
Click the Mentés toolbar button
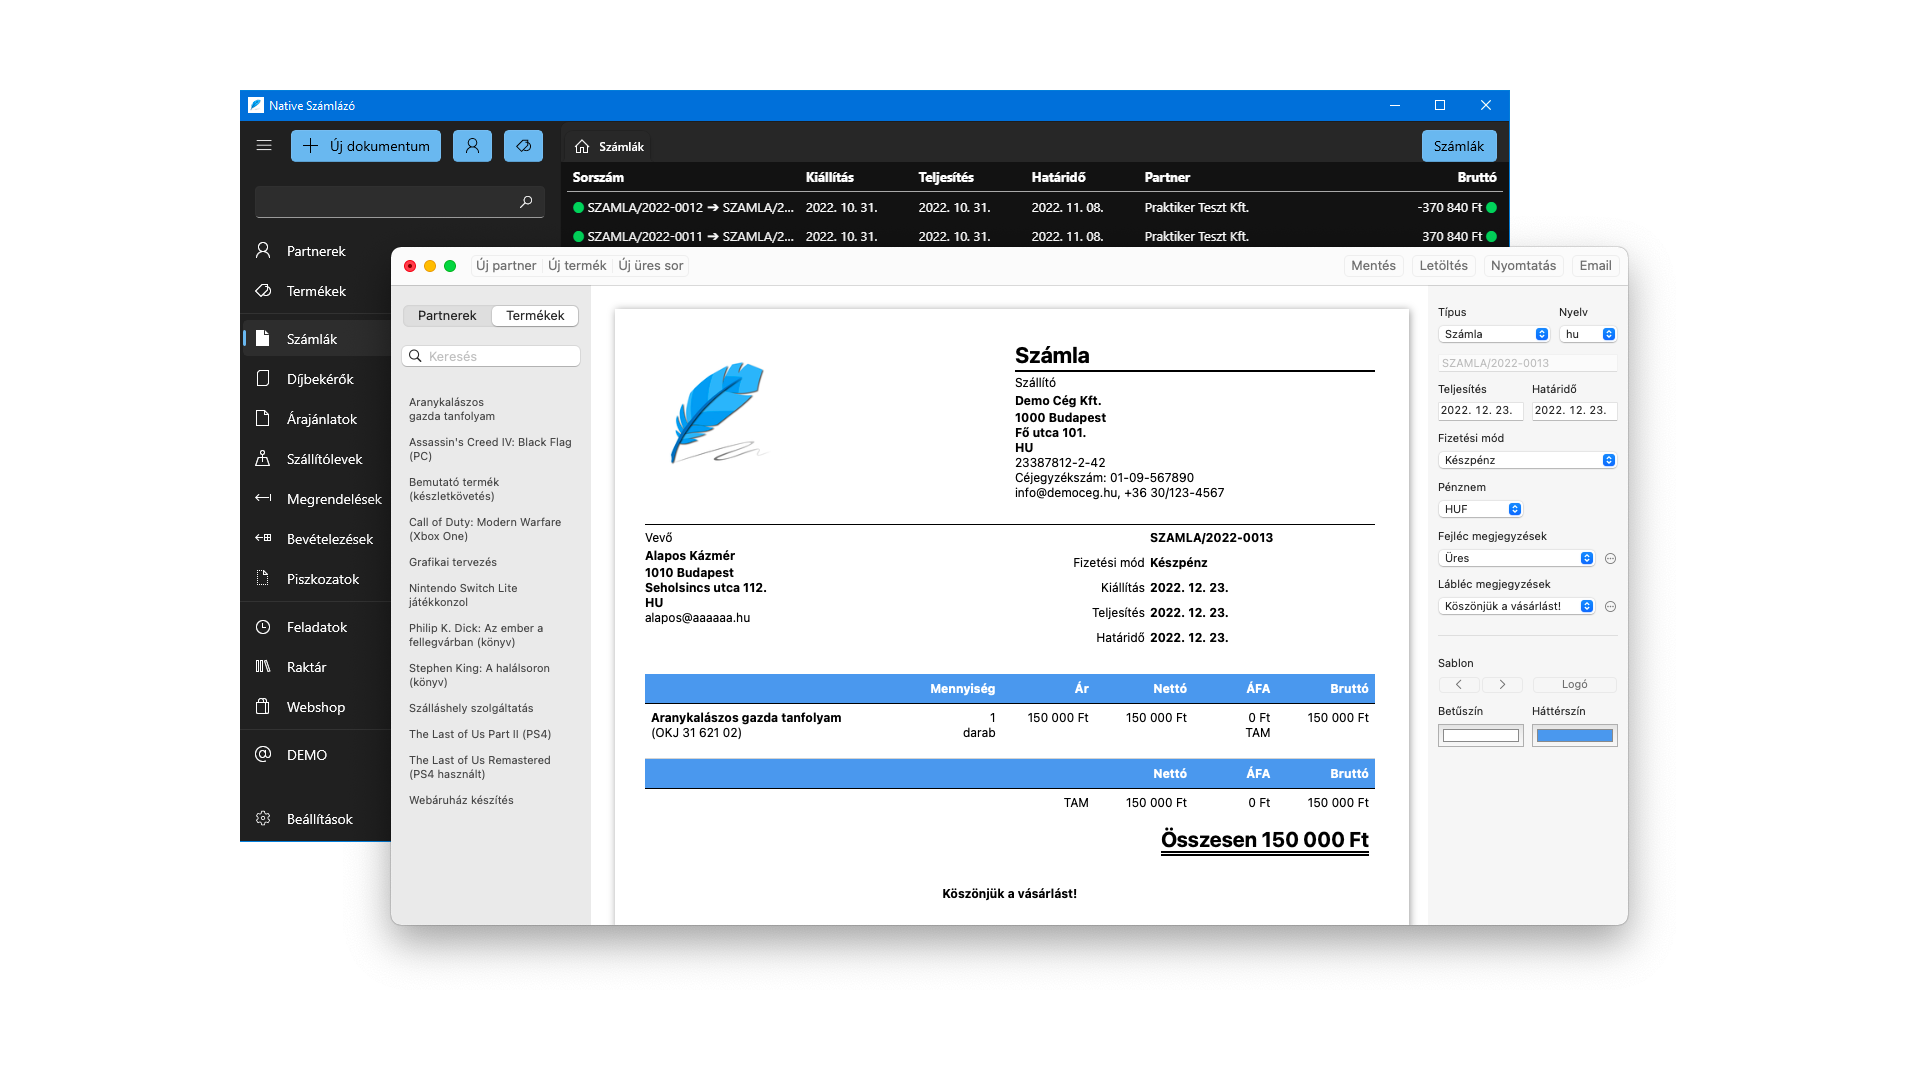pos(1373,266)
